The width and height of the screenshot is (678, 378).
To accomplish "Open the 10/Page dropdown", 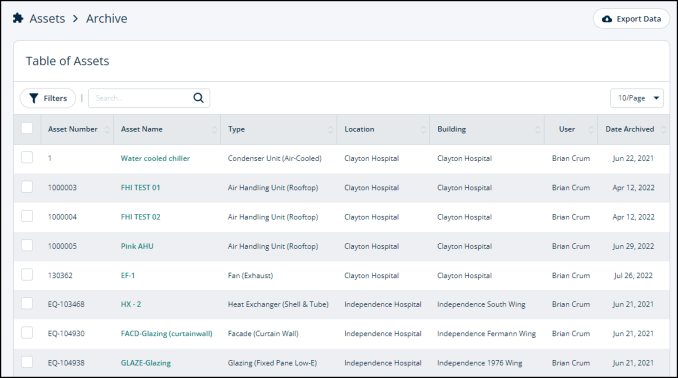I will [636, 98].
